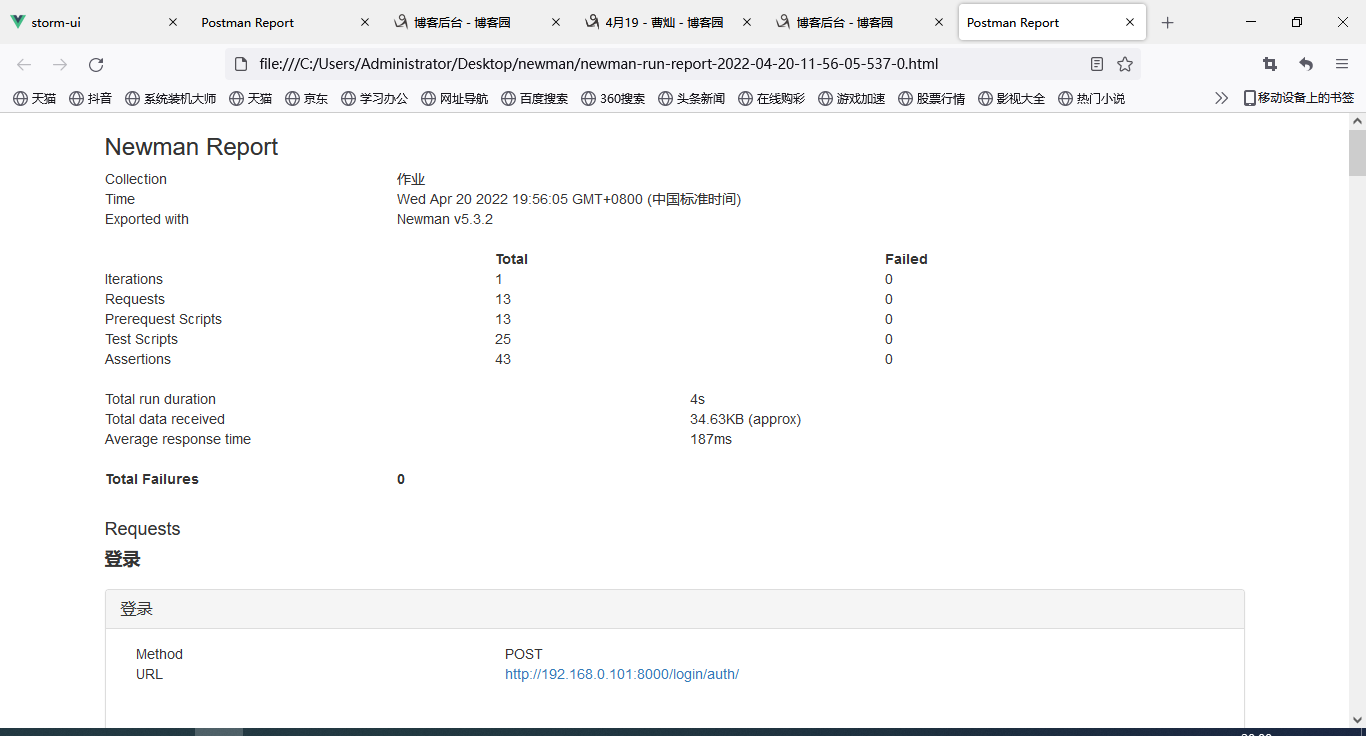Click the page scrollbar up arrow
Screen dimensions: 1366x736
(1357, 121)
